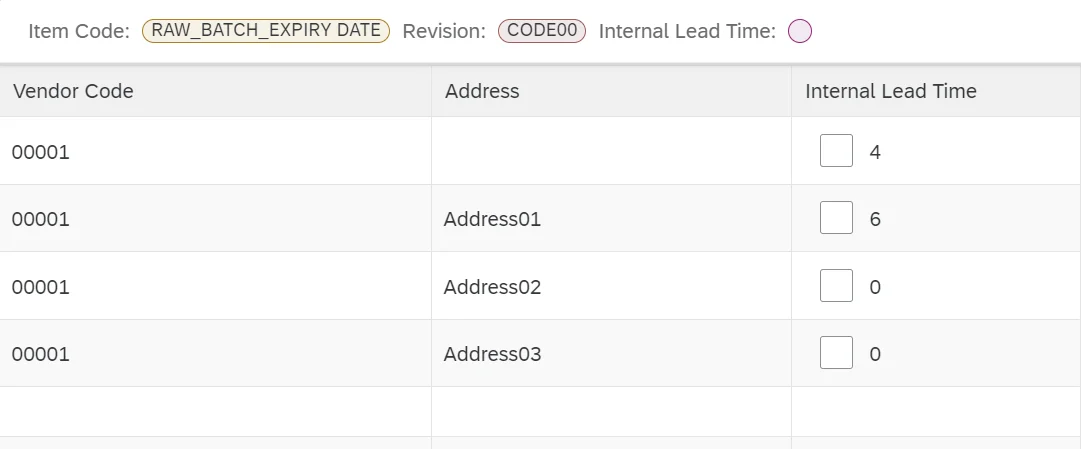Viewport: 1081px width, 449px height.
Task: Enable the checkbox in the Address02 row
Action: point(836,286)
